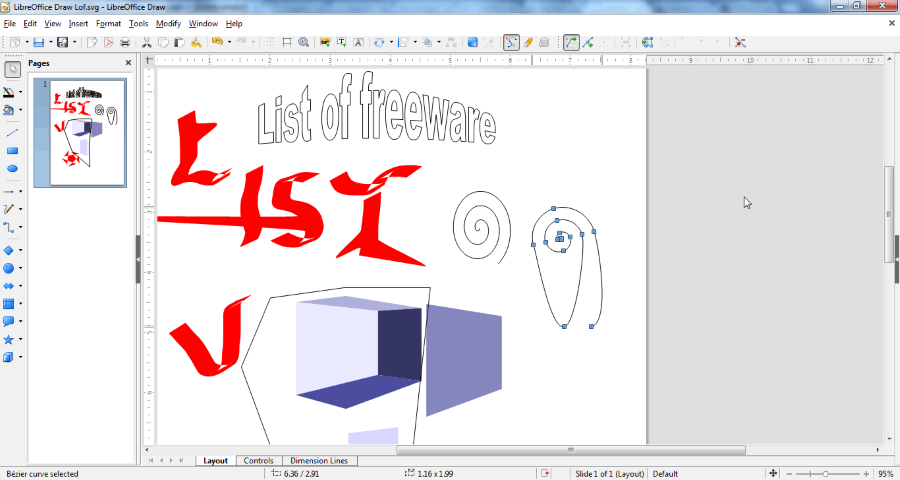900x480 pixels.
Task: Click the Line Color pencil swatch
Action: pos(9,92)
